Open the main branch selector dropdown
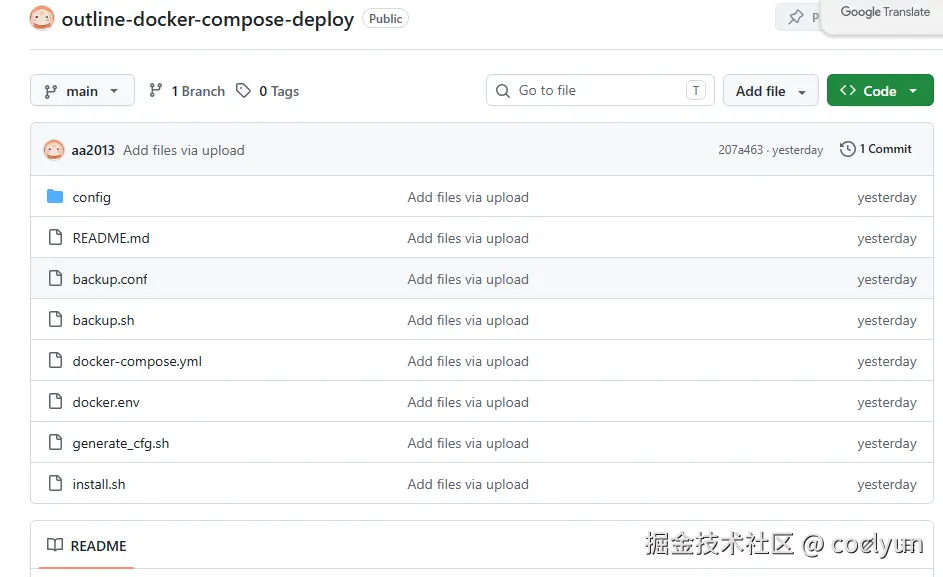943x577 pixels. [x=82, y=90]
